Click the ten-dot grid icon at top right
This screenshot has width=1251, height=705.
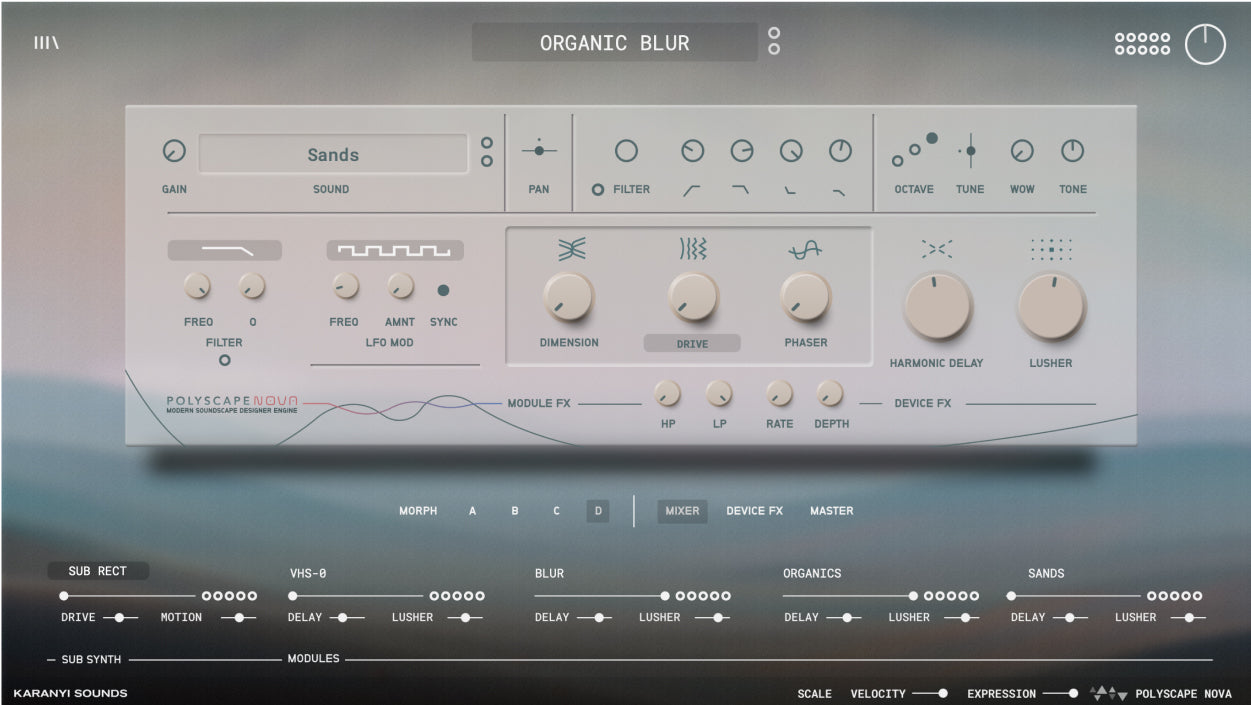pos(1142,44)
